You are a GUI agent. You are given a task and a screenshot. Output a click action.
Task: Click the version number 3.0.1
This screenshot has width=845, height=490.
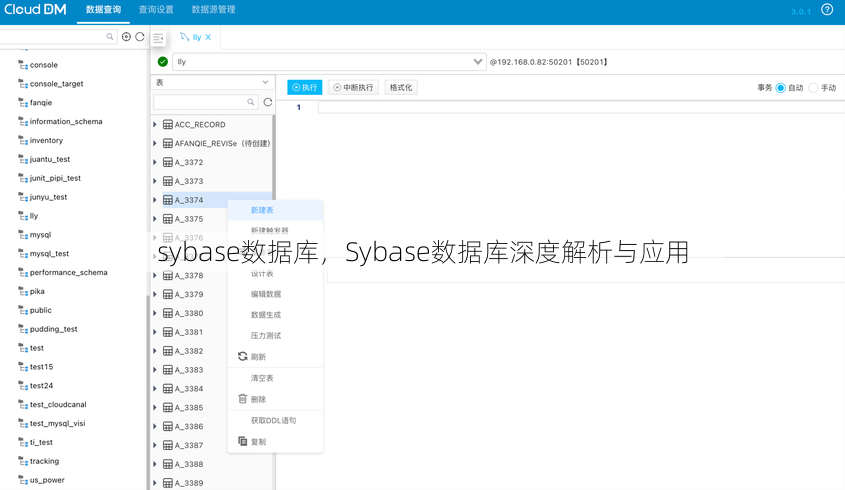(801, 11)
